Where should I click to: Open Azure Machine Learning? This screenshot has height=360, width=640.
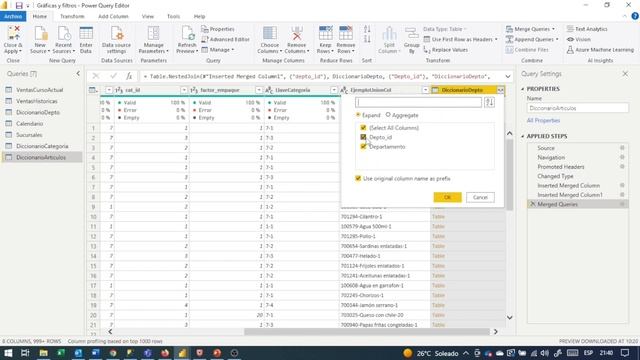600,50
